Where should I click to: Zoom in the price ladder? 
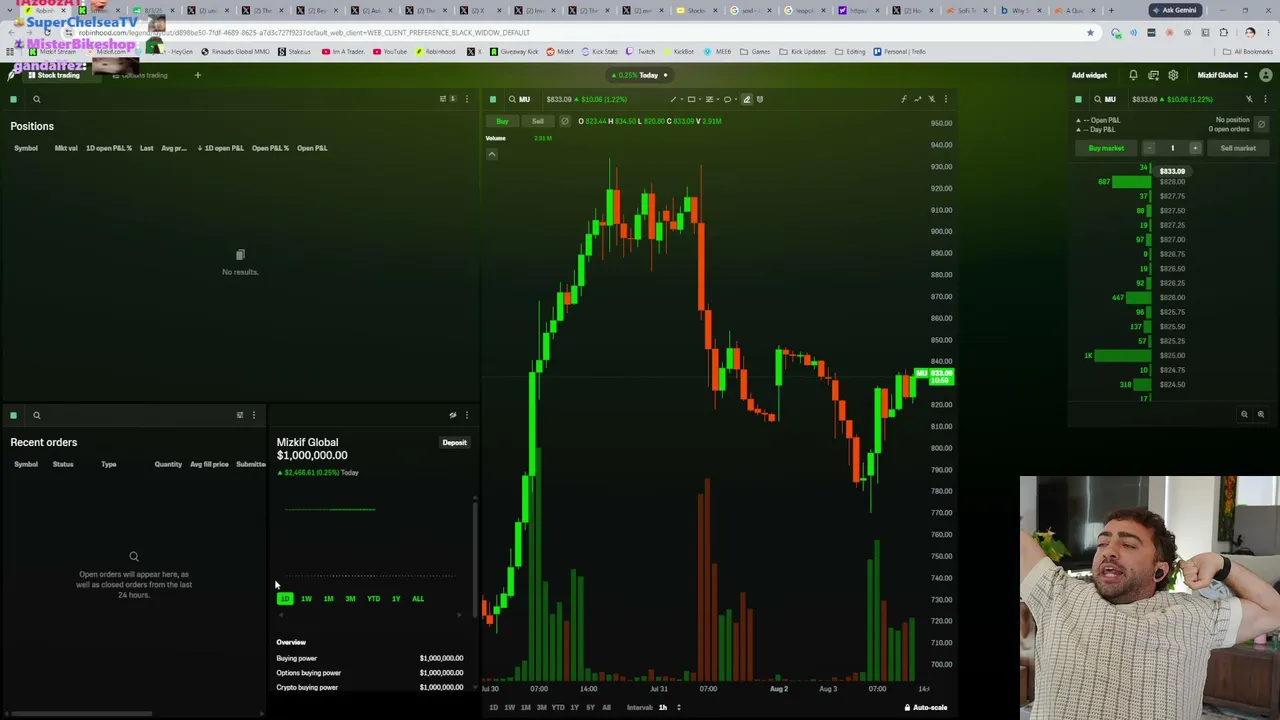click(x=1260, y=414)
